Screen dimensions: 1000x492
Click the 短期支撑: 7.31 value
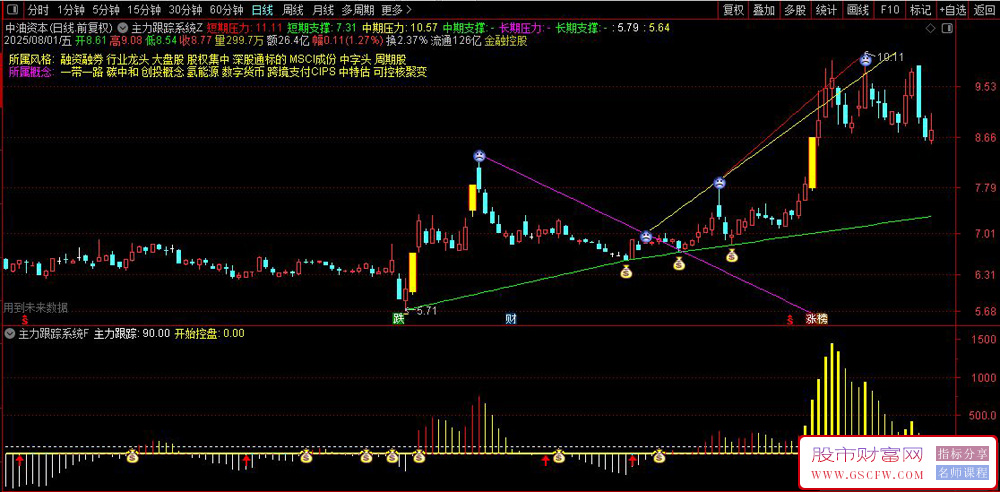click(x=321, y=28)
